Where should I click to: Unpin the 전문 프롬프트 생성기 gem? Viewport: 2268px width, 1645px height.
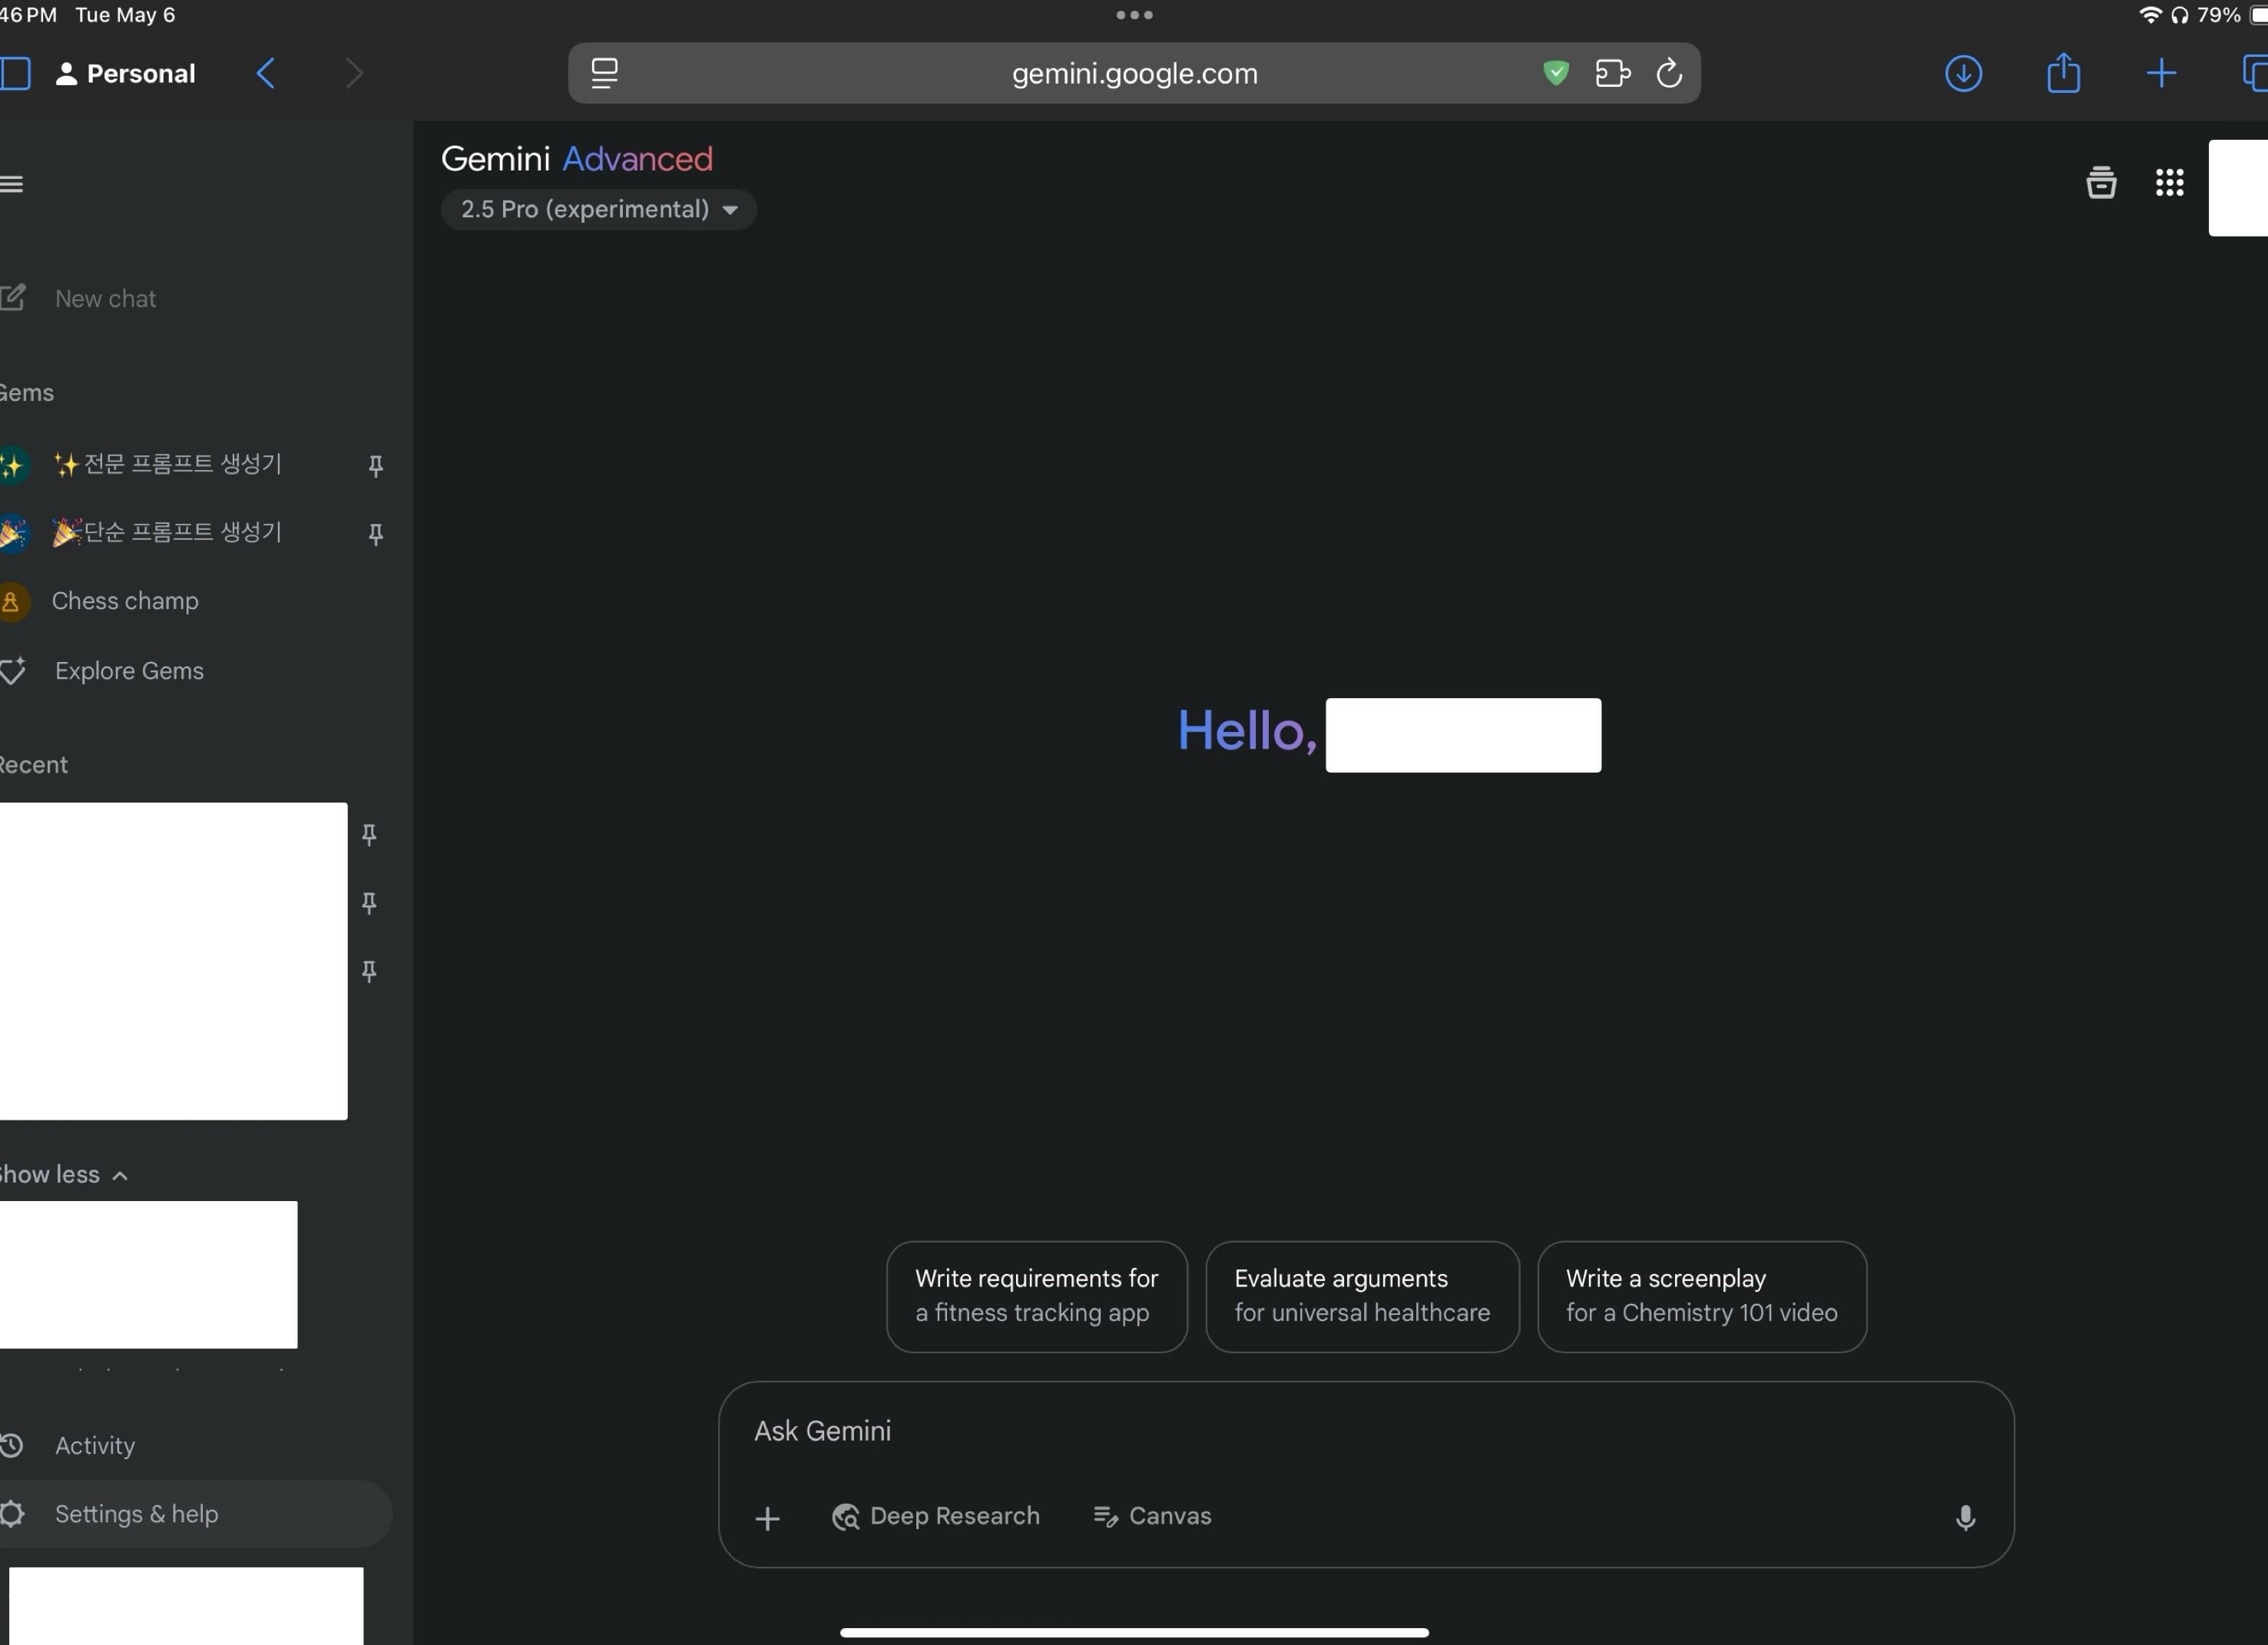375,465
